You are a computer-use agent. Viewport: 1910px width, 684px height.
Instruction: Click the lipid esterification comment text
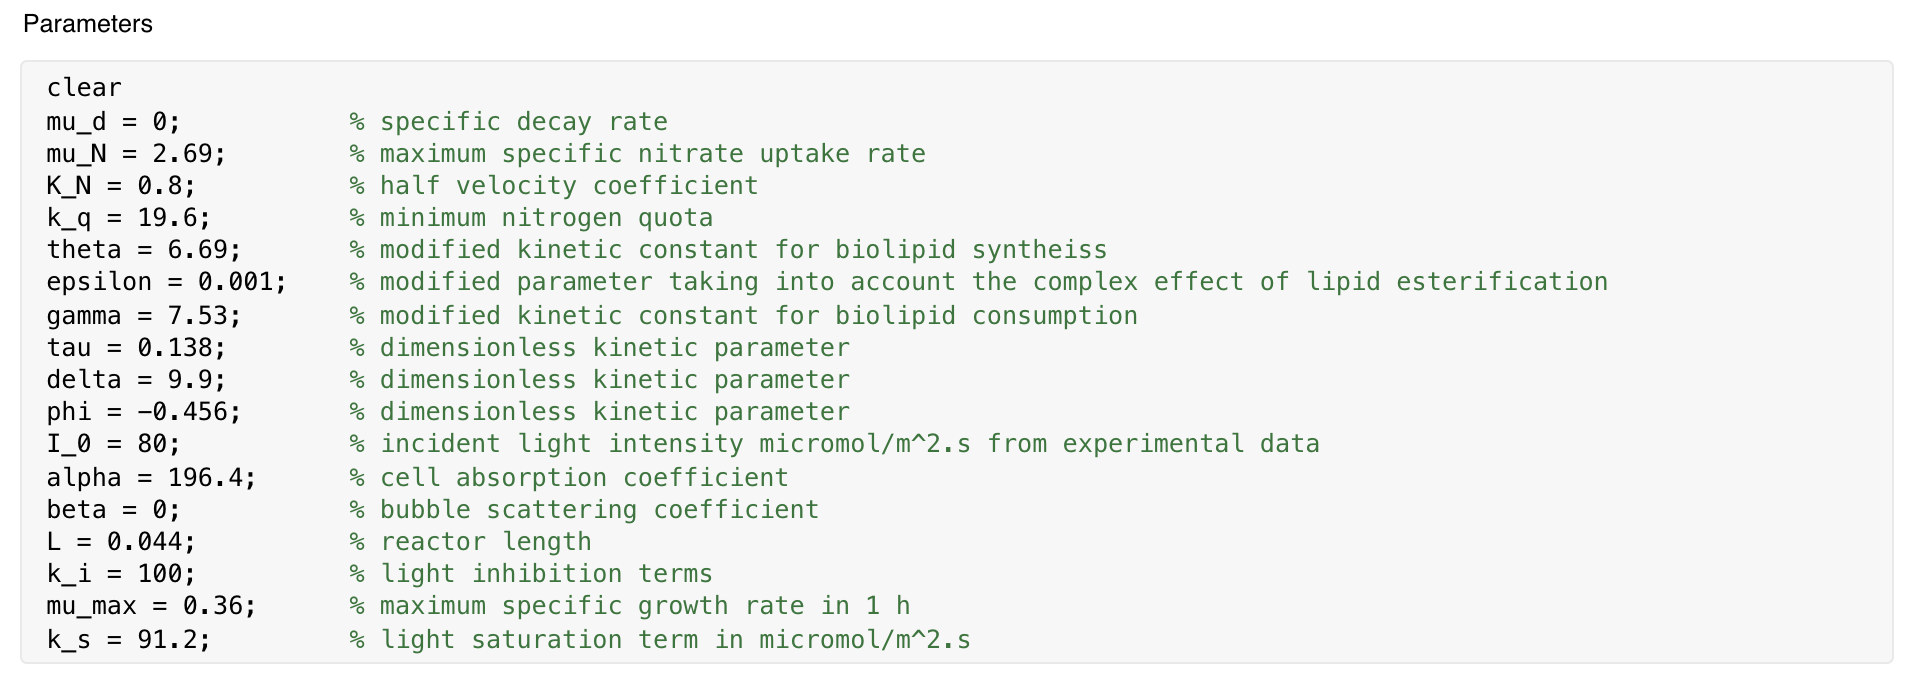tap(1457, 282)
